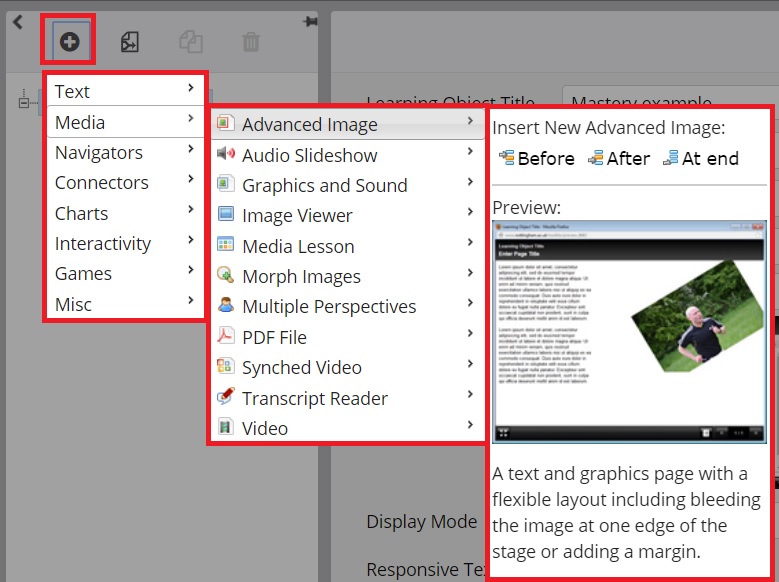
Task: Insert Advanced Image After current page
Action: point(619,158)
